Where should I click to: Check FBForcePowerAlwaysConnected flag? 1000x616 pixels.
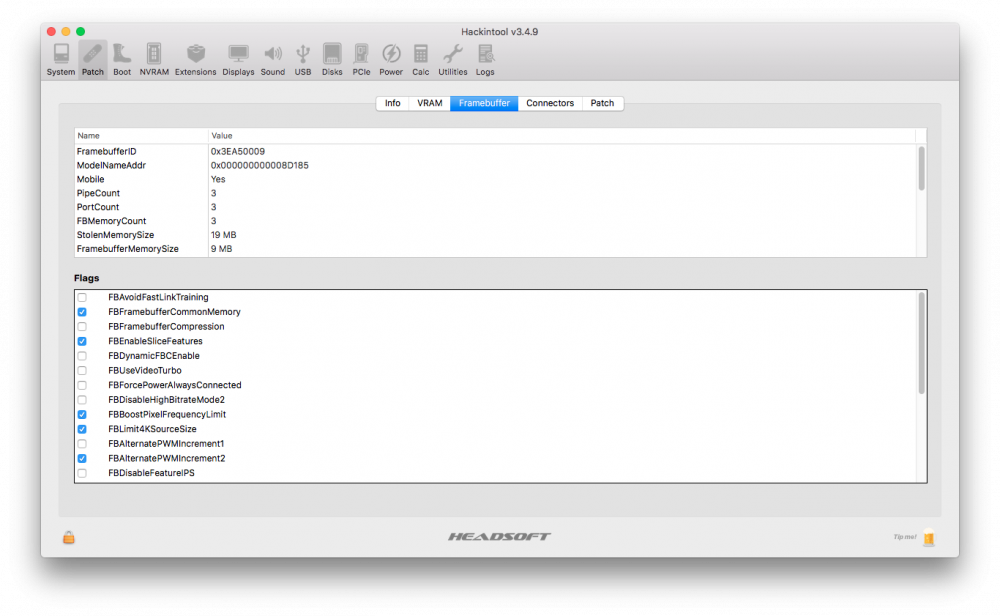[x=82, y=385]
